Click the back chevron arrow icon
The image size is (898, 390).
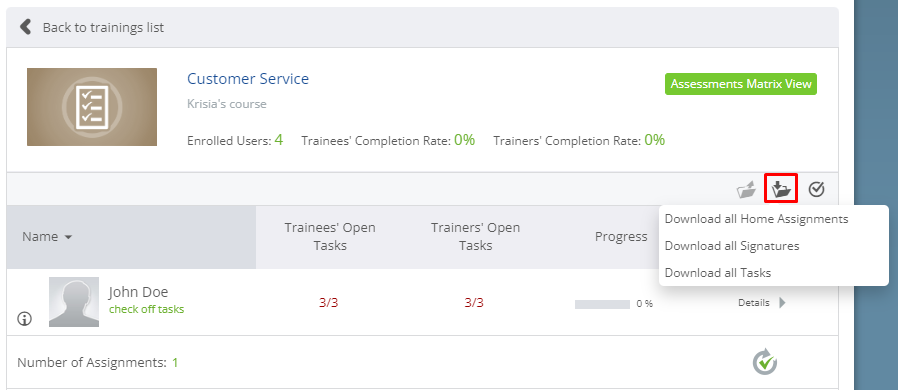tap(25, 26)
